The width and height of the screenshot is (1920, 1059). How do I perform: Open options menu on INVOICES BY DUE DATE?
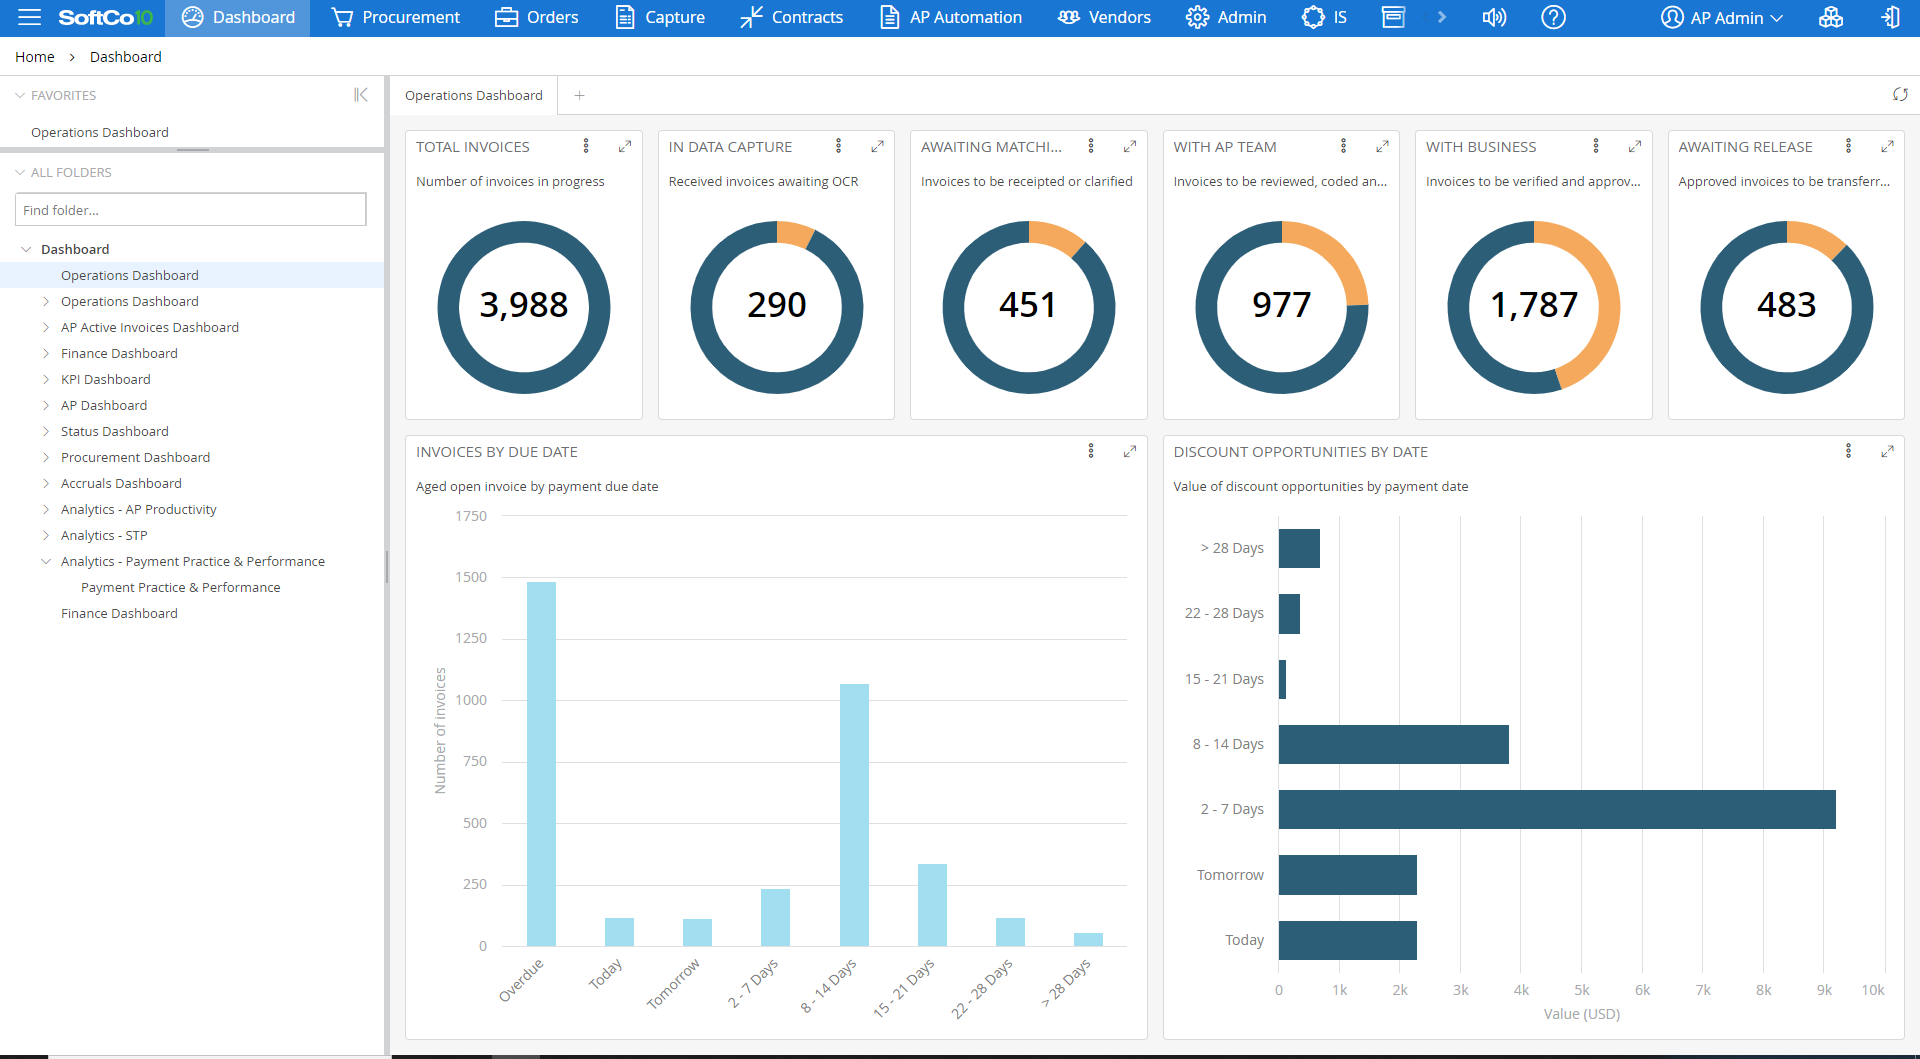coord(1090,451)
